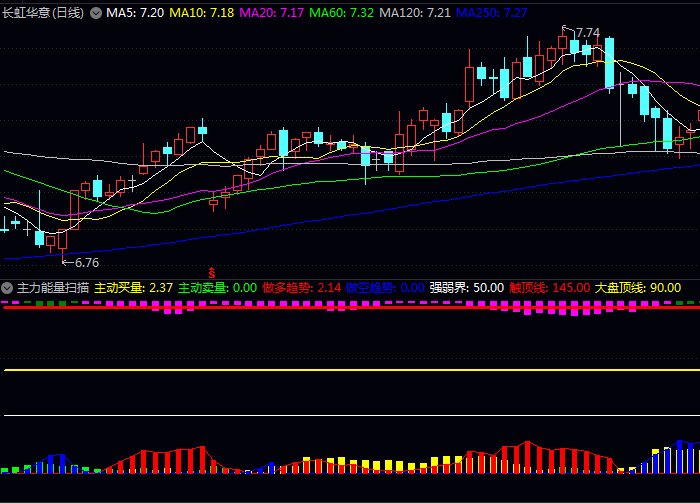
Task: Select the 触顶线: 145.00 value
Action: point(550,288)
